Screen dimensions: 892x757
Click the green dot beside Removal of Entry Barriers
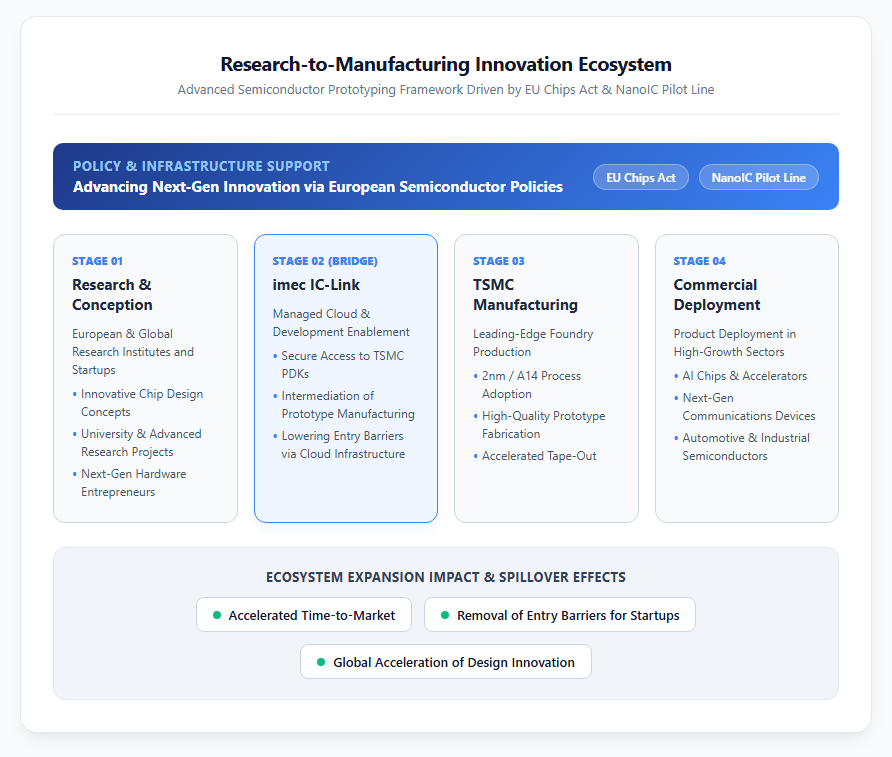click(x=445, y=615)
